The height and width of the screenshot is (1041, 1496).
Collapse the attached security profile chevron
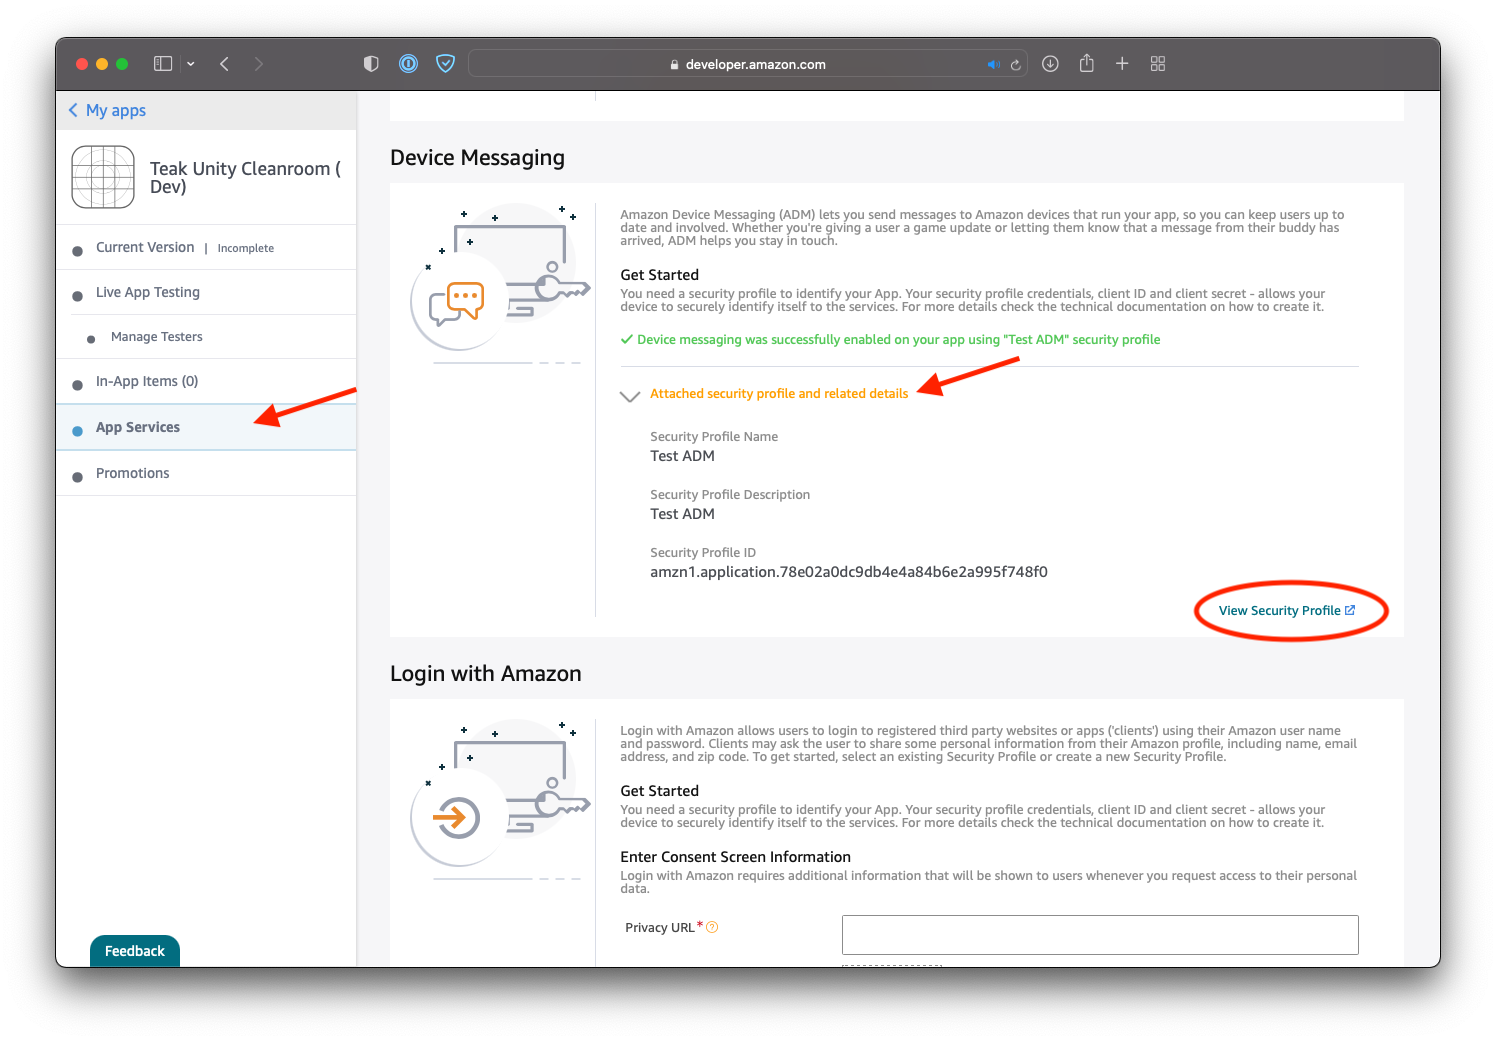click(630, 396)
